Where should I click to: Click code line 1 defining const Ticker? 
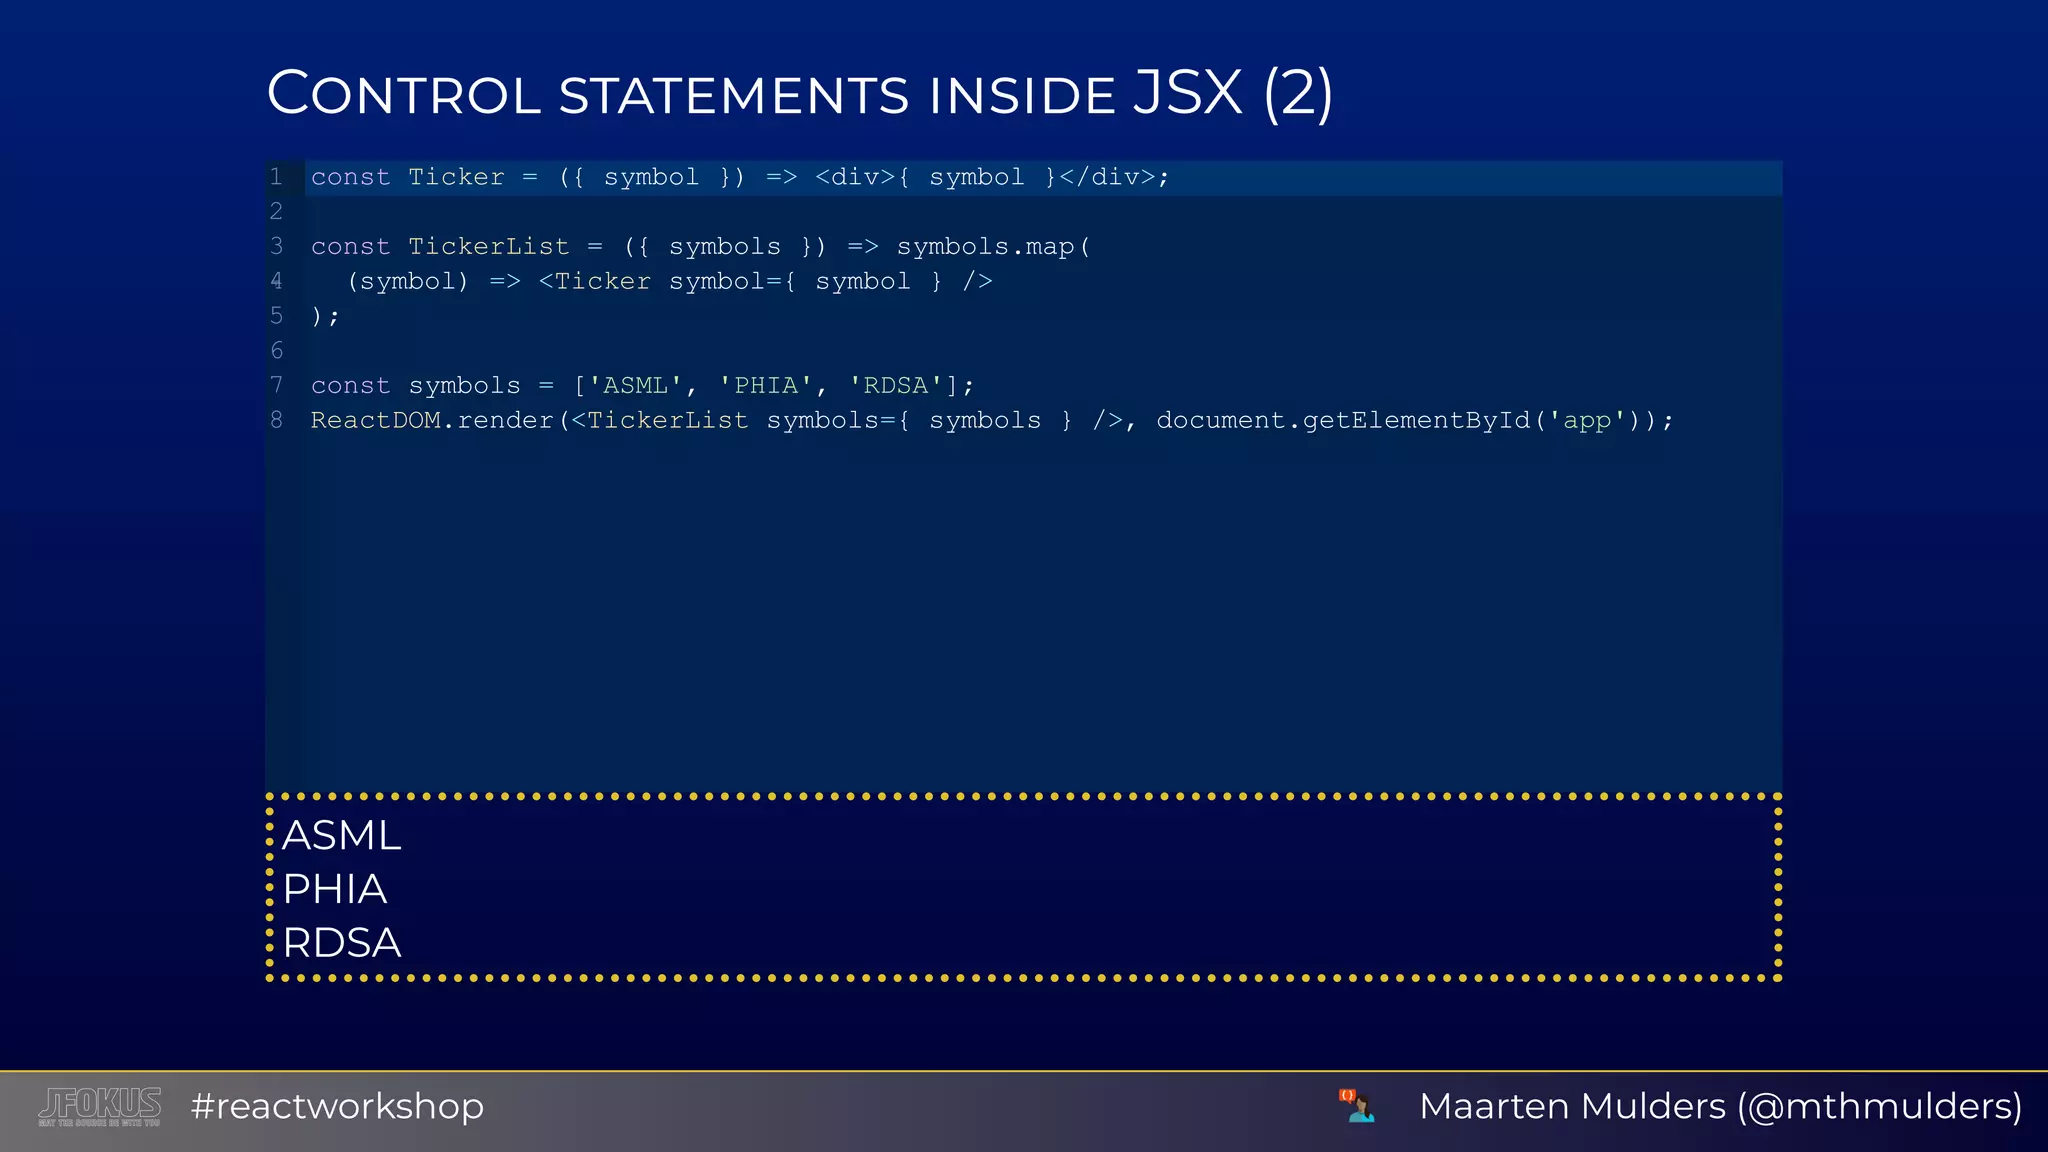(740, 177)
